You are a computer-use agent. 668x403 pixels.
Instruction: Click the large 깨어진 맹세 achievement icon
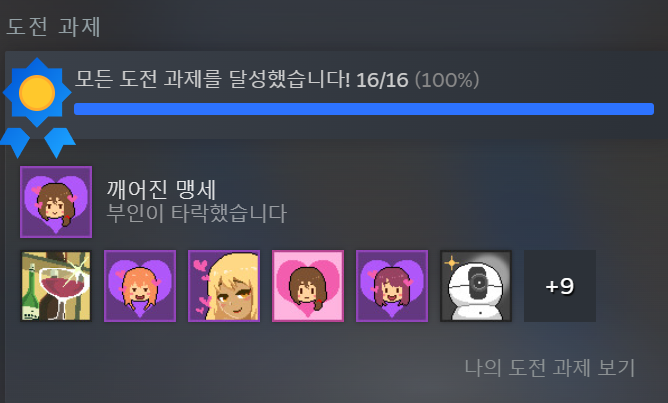tap(56, 202)
